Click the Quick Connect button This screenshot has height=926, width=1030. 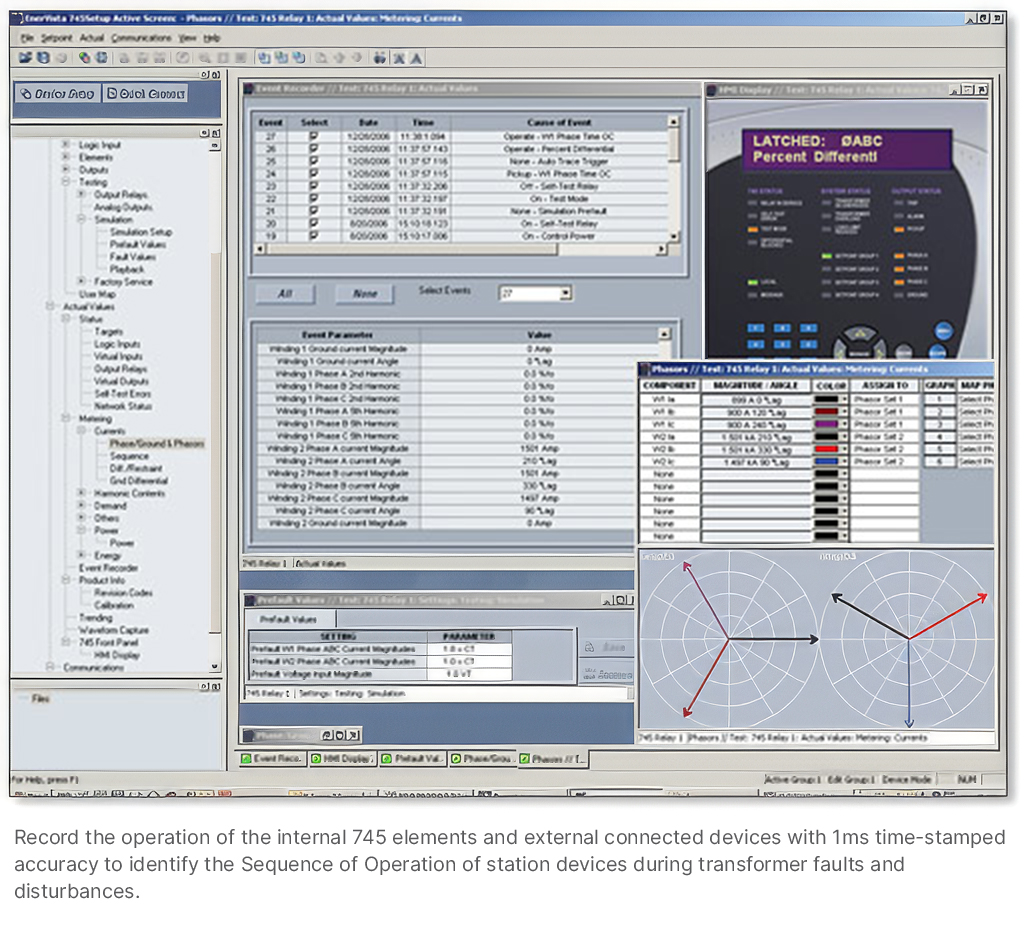[x=146, y=94]
